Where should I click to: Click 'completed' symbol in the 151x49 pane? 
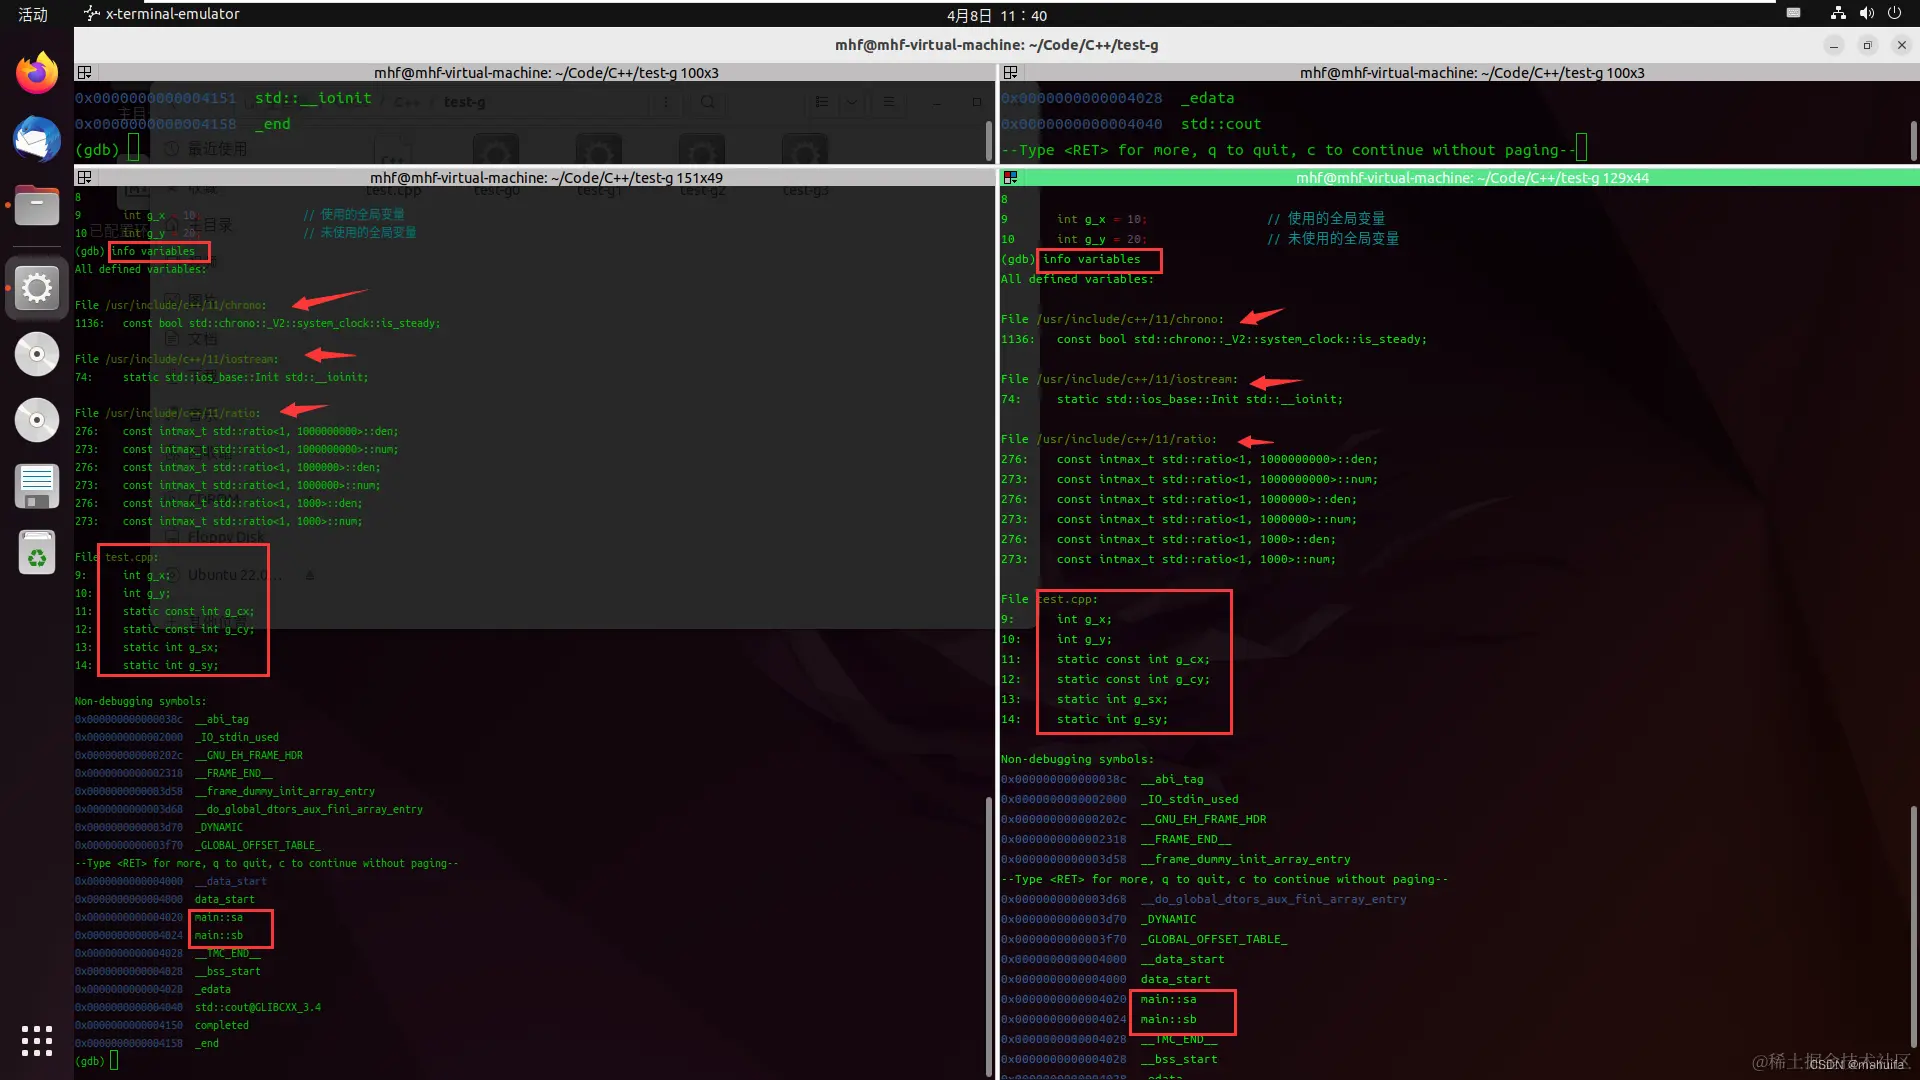pos(222,1025)
